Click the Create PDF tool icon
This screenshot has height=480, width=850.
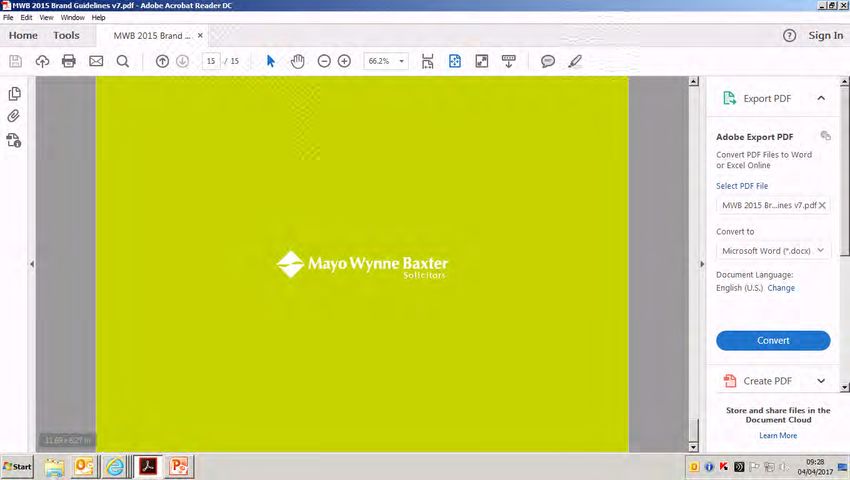tap(730, 381)
